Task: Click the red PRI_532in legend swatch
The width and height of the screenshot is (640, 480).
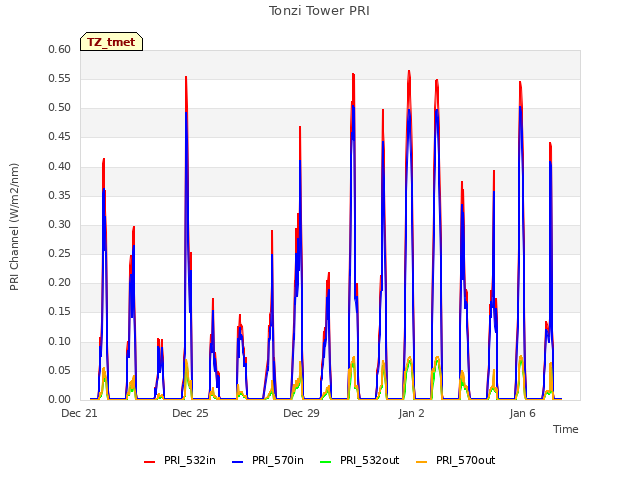Action: click(x=150, y=461)
